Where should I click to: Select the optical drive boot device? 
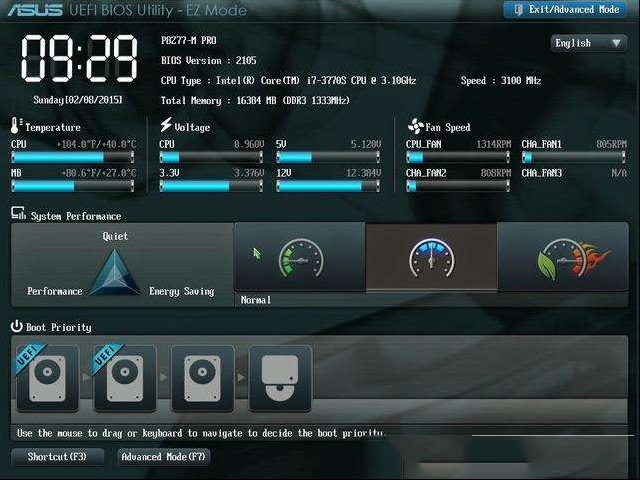(280, 378)
